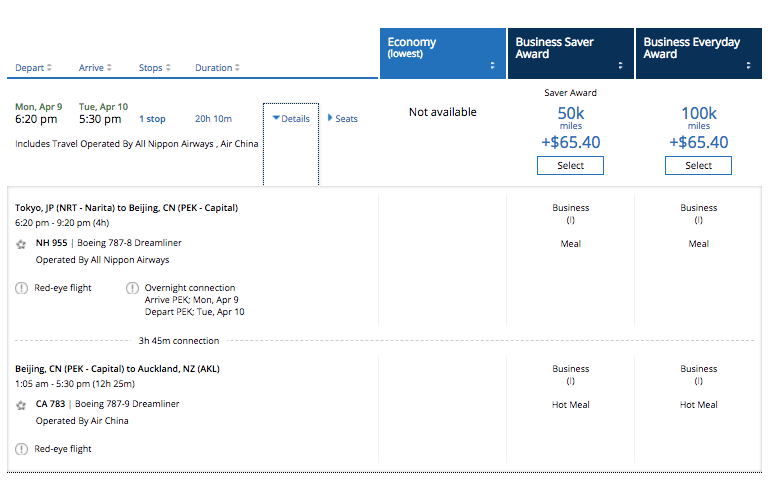Click info icon under Business Everyday, Tokyo–Beijing
Image resolution: width=772 pixels, height=481 pixels.
(698, 220)
